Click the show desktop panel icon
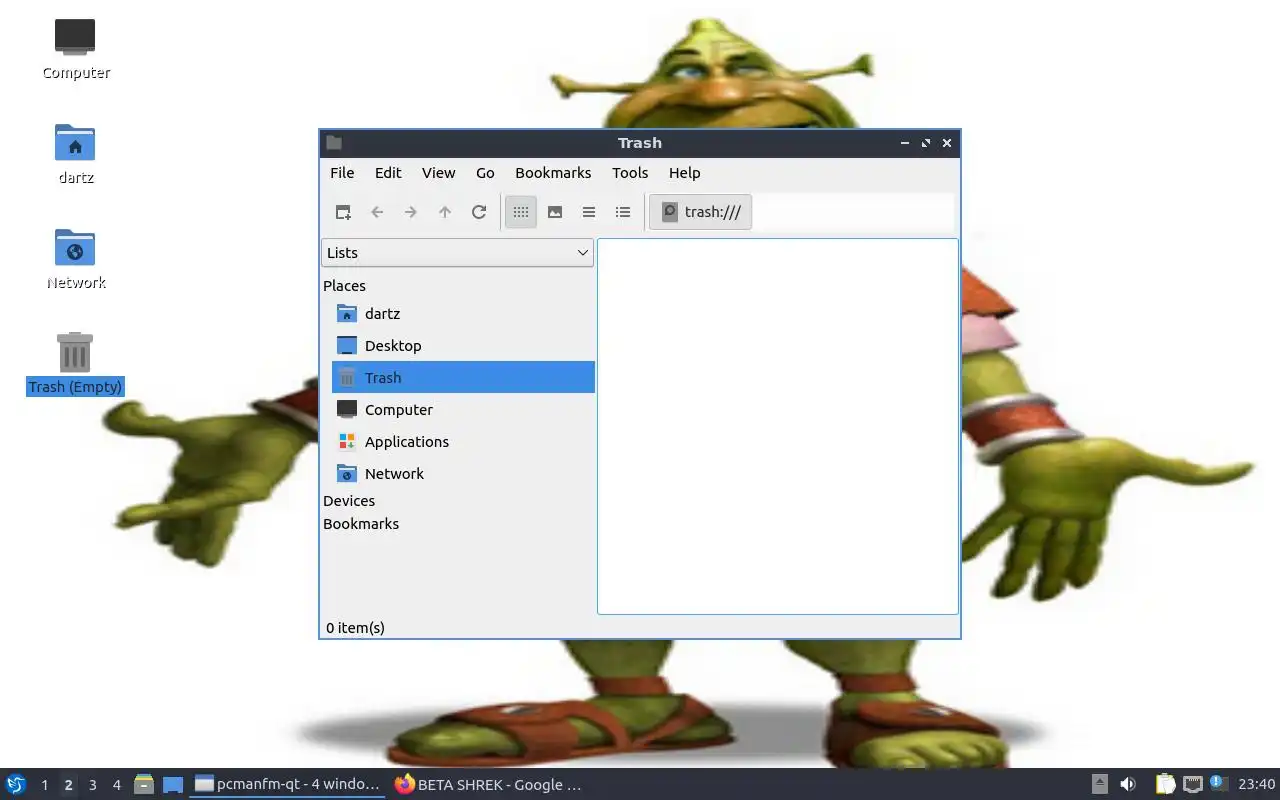This screenshot has width=1280, height=800. click(172, 784)
